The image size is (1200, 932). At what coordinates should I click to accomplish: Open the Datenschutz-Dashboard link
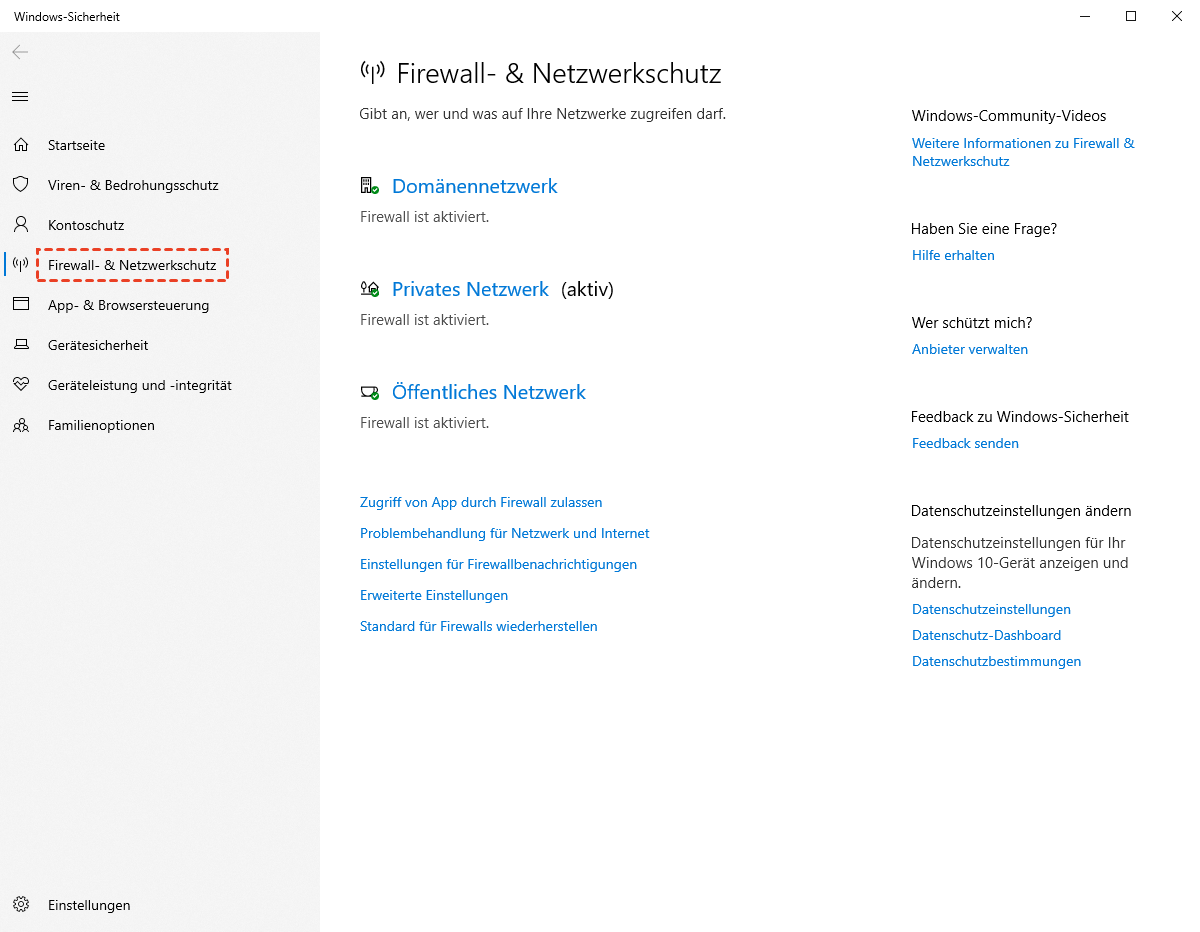point(986,635)
